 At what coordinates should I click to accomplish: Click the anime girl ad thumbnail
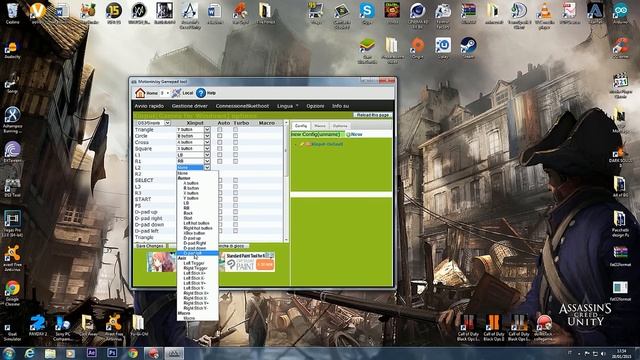pyautogui.click(x=161, y=262)
